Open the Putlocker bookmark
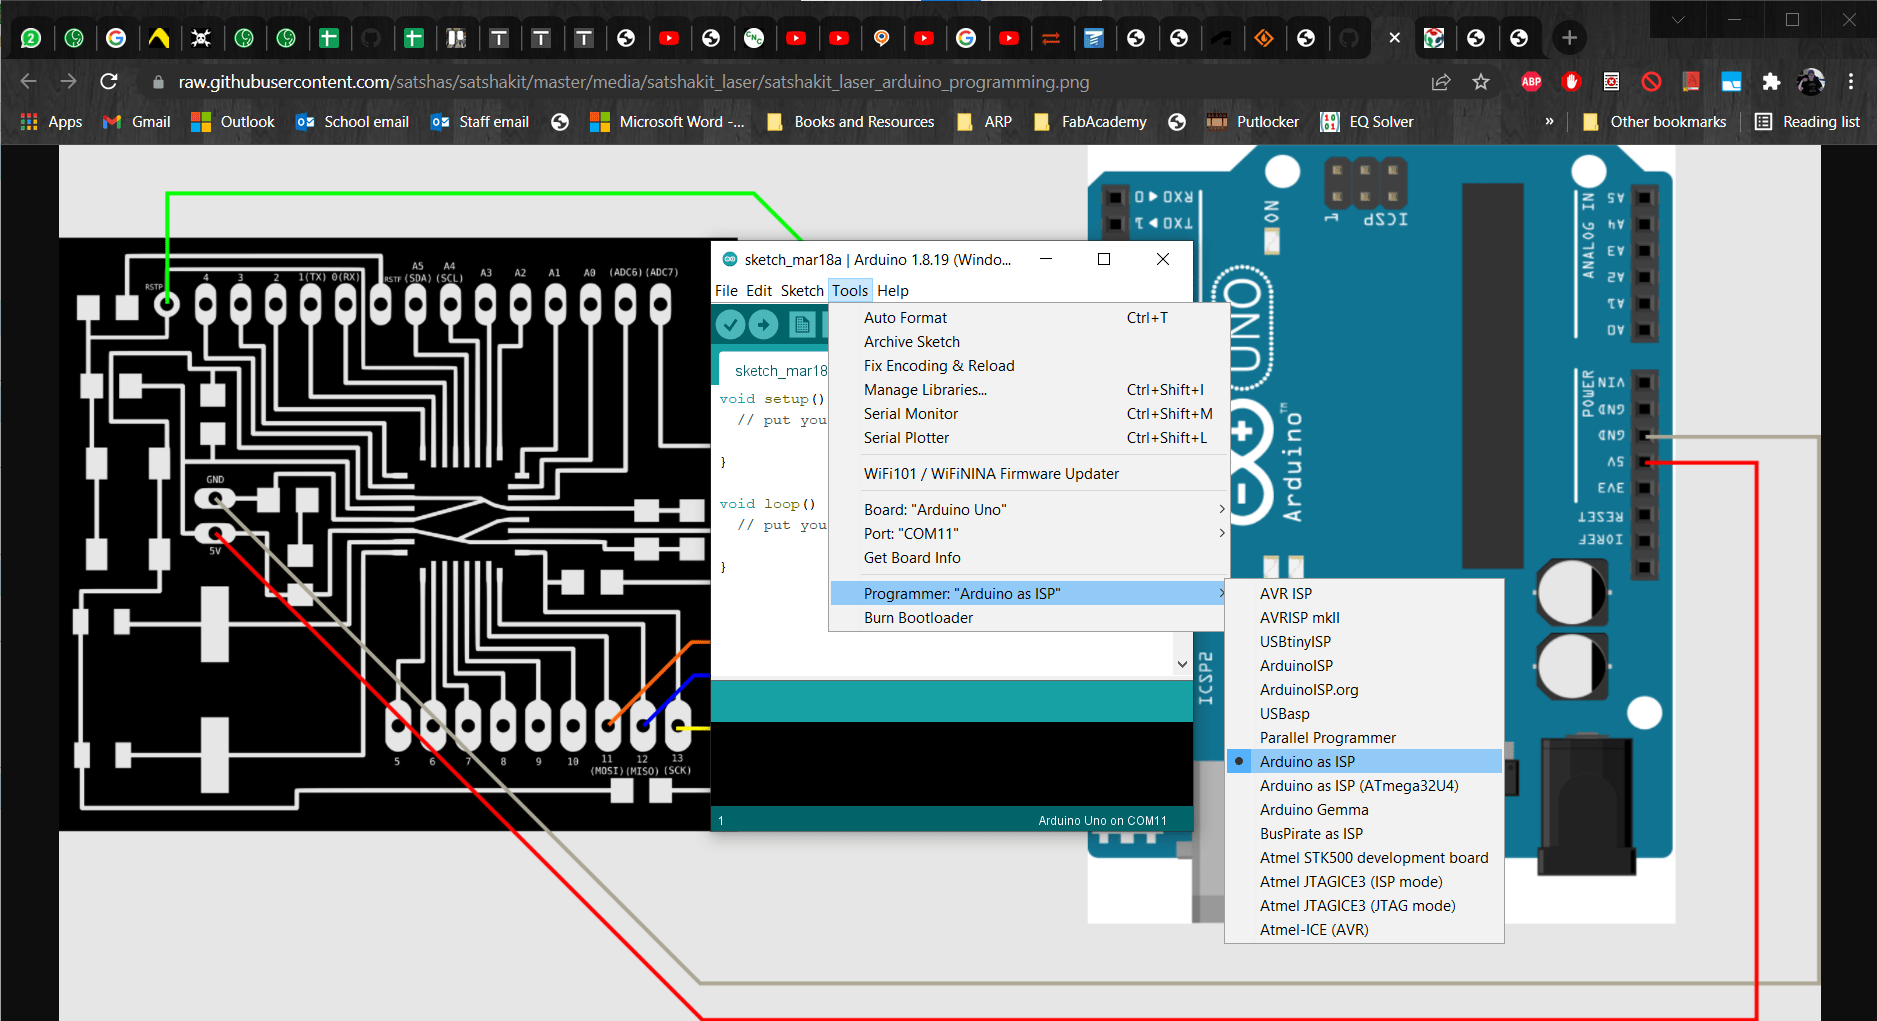The image size is (1877, 1021). coord(1252,121)
